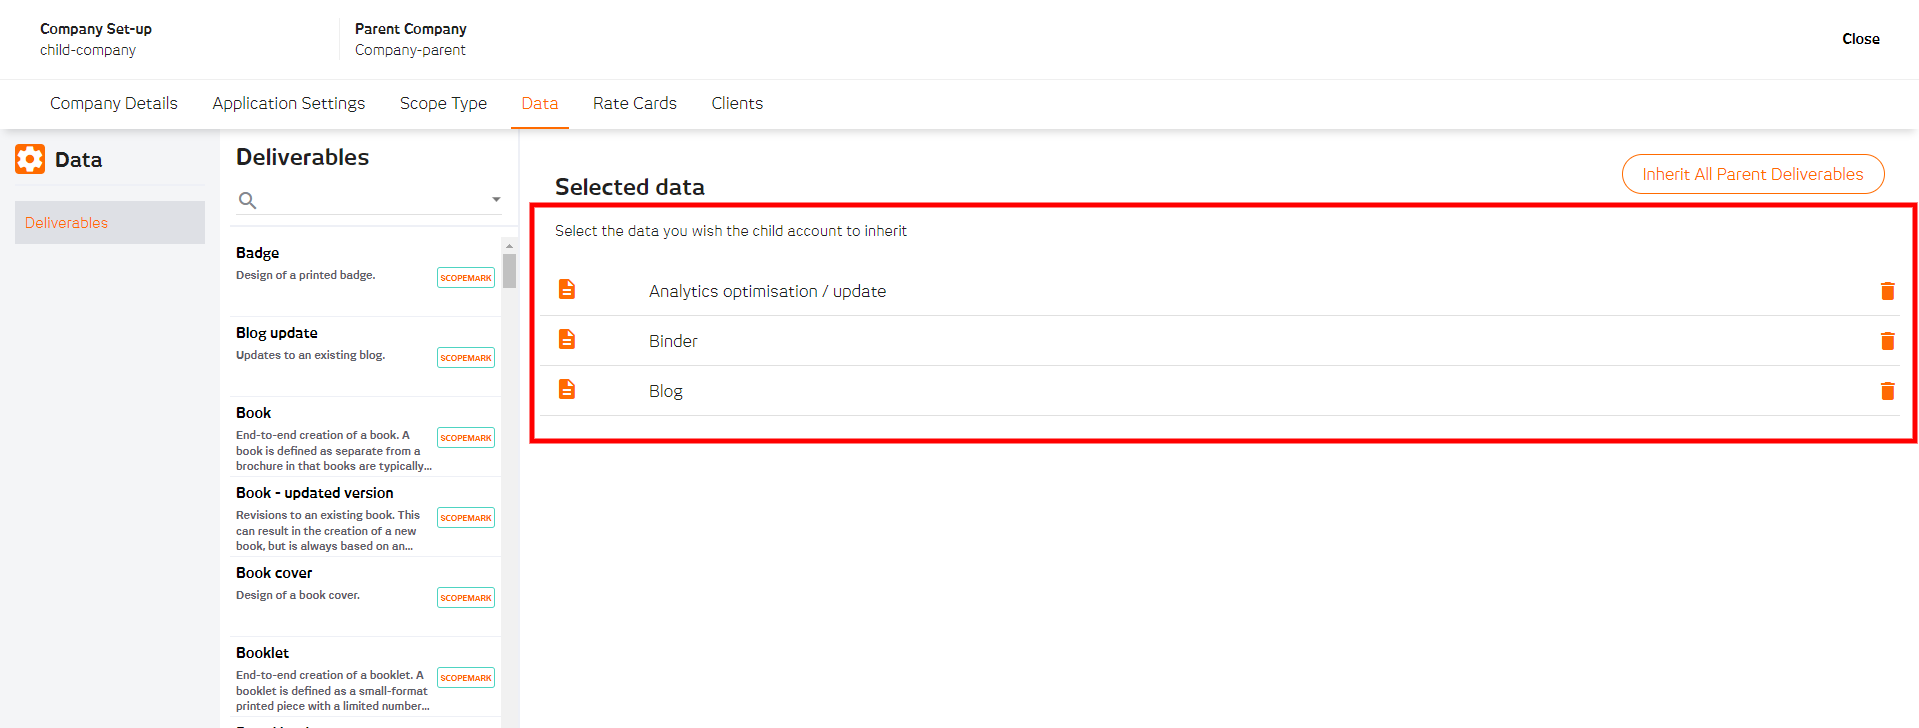Delete Analytics optimisation / update deliverable
The image size is (1919, 728).
coord(1887,291)
